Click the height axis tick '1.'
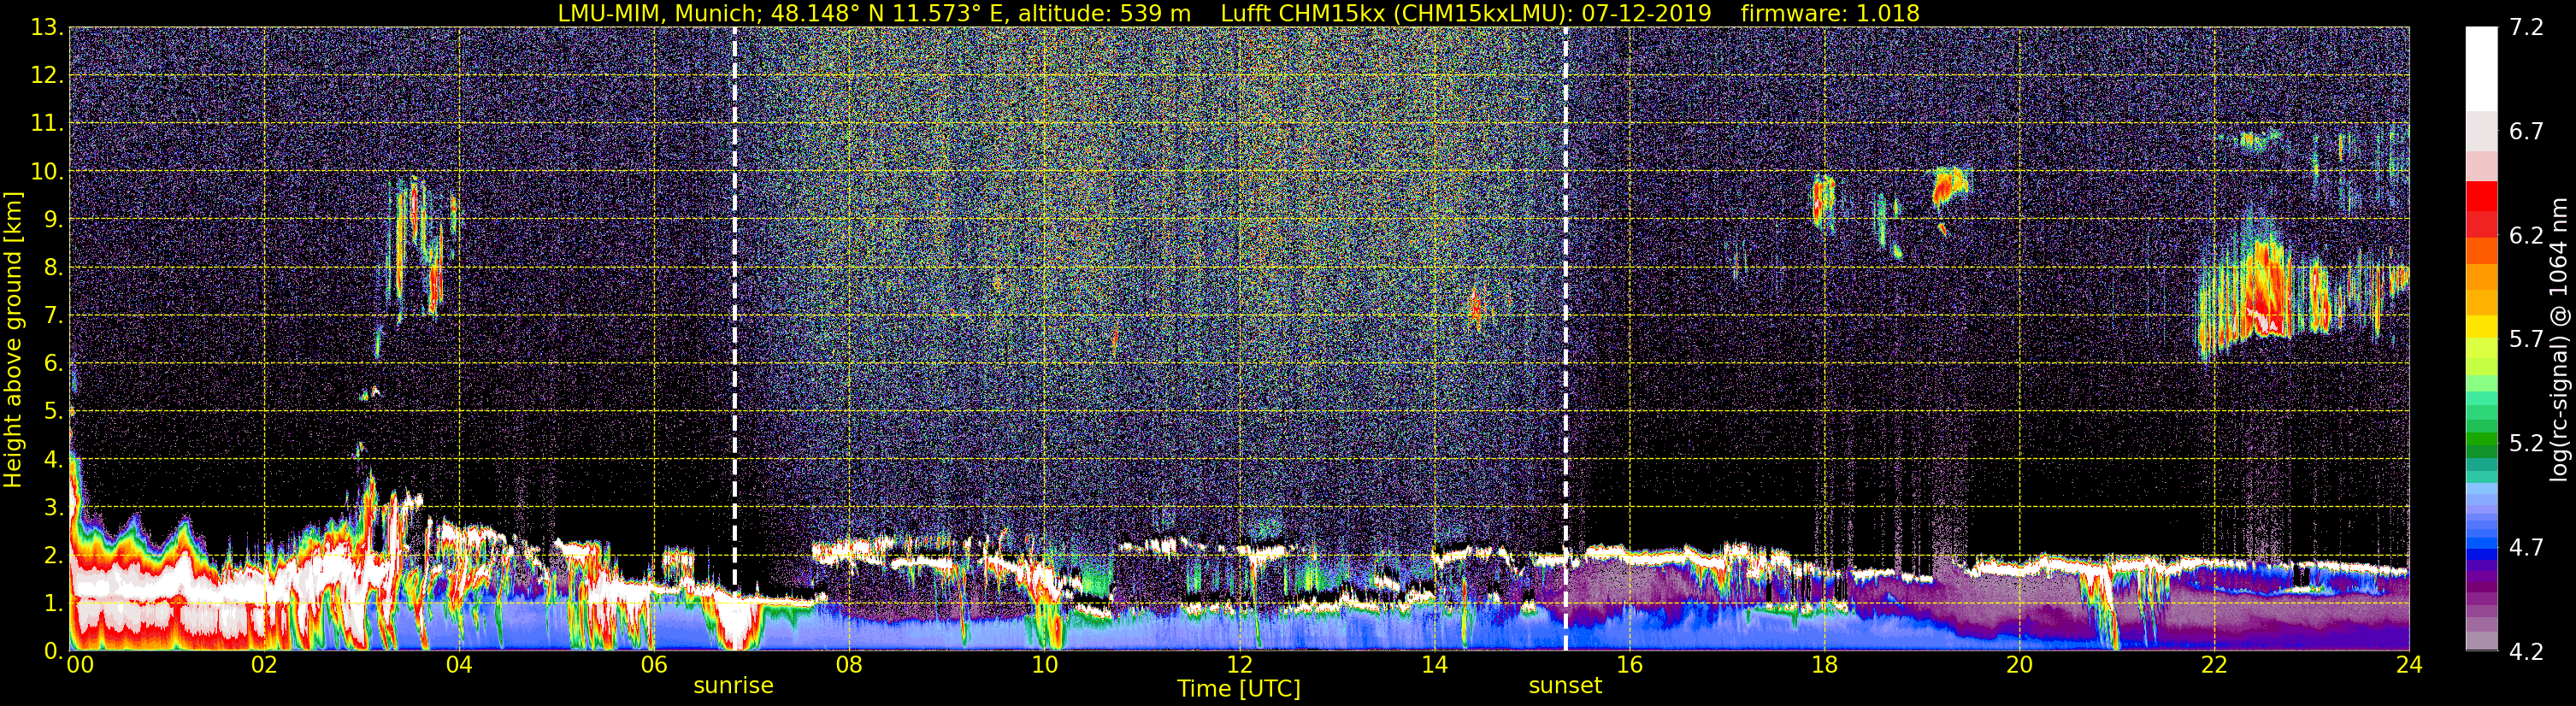This screenshot has height=706, width=2576. [x=54, y=604]
